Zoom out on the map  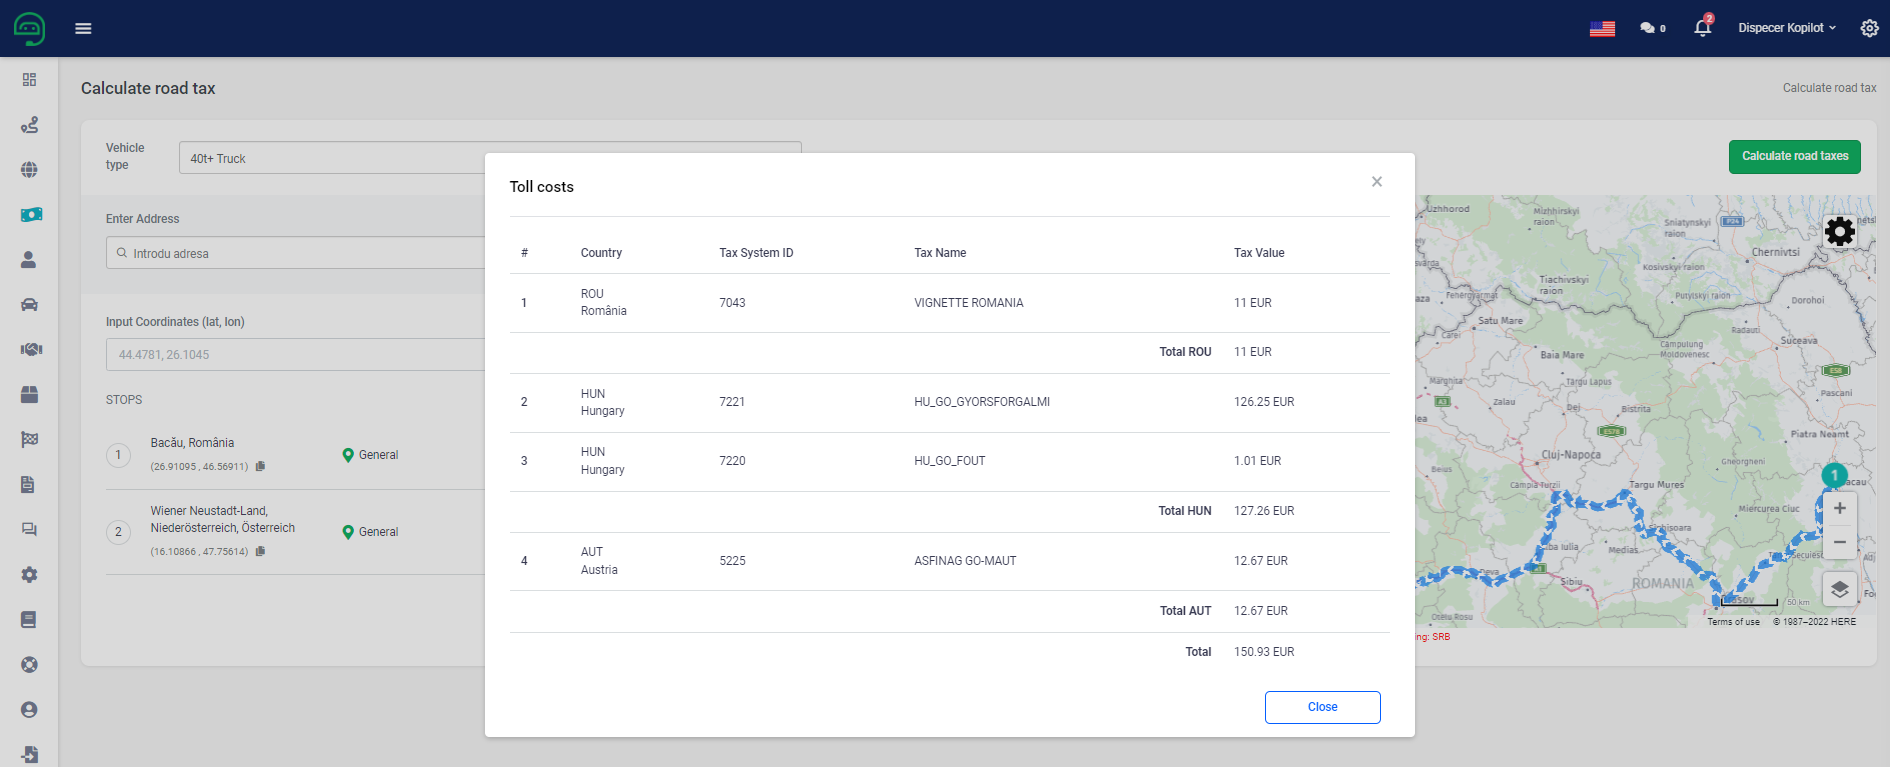tap(1839, 542)
